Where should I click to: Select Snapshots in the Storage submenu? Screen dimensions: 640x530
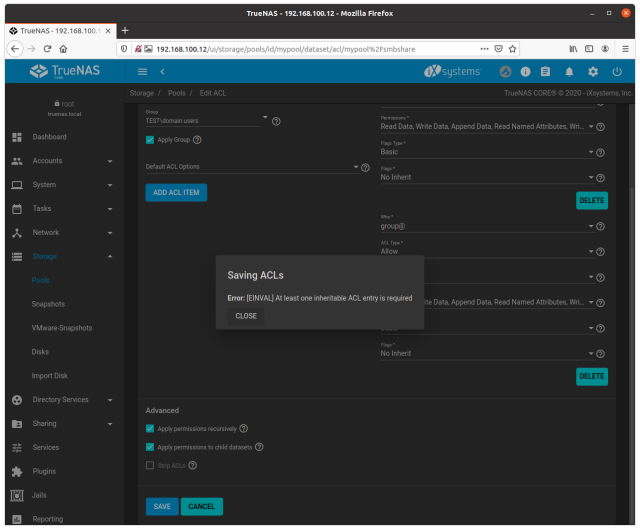[x=48, y=304]
